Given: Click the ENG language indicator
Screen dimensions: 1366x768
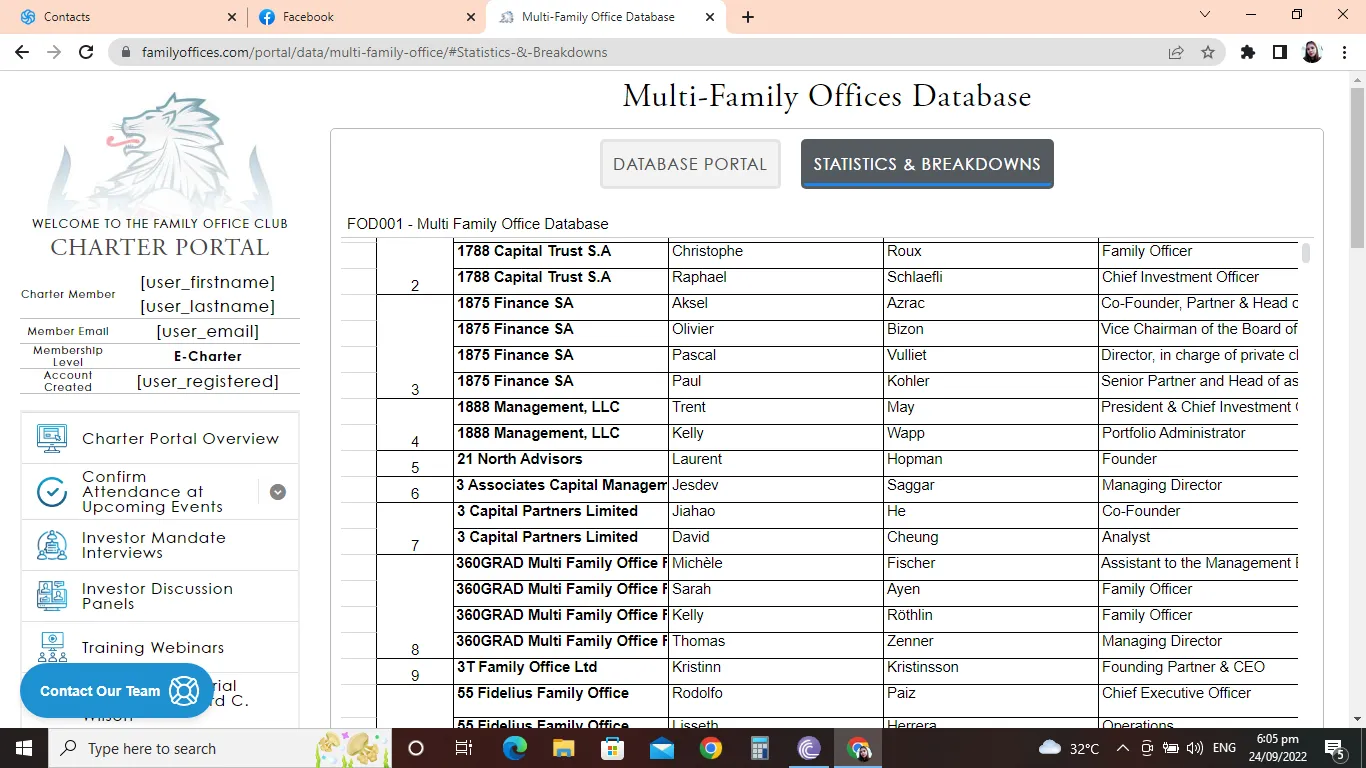Looking at the screenshot, I should click(x=1224, y=748).
